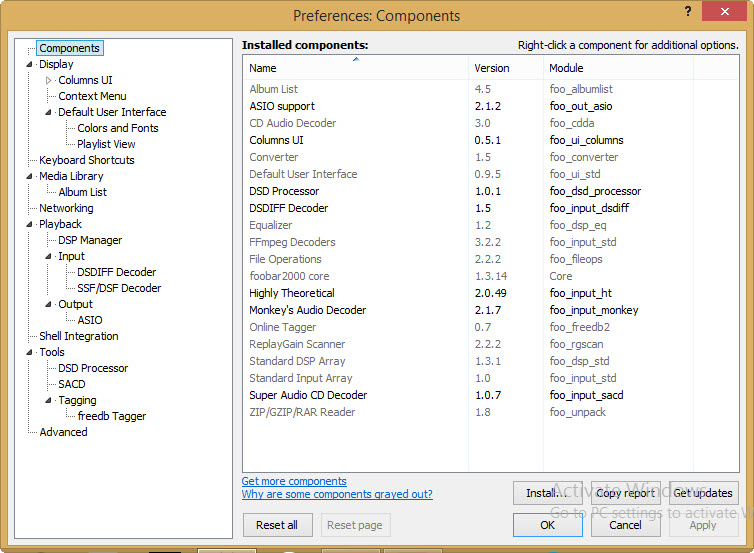Open ASIO output settings in tree
Viewport: 754px width, 553px height.
(90, 320)
